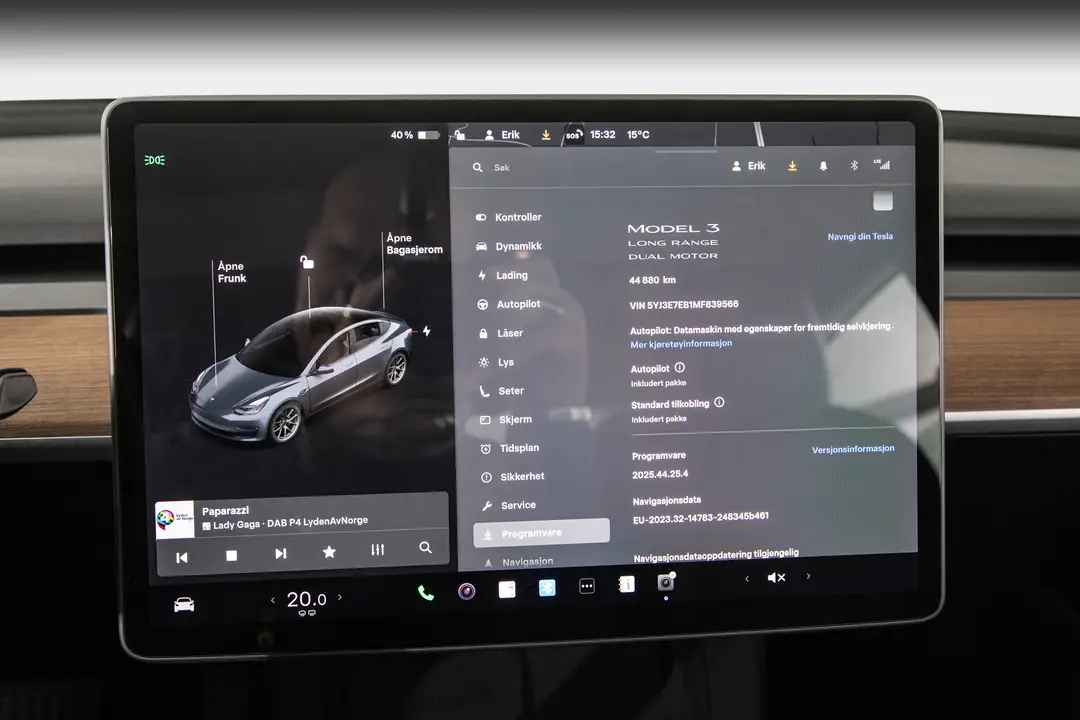The image size is (1080, 720).
Task: Decrease cabin temperature with left arrow
Action: 273,600
